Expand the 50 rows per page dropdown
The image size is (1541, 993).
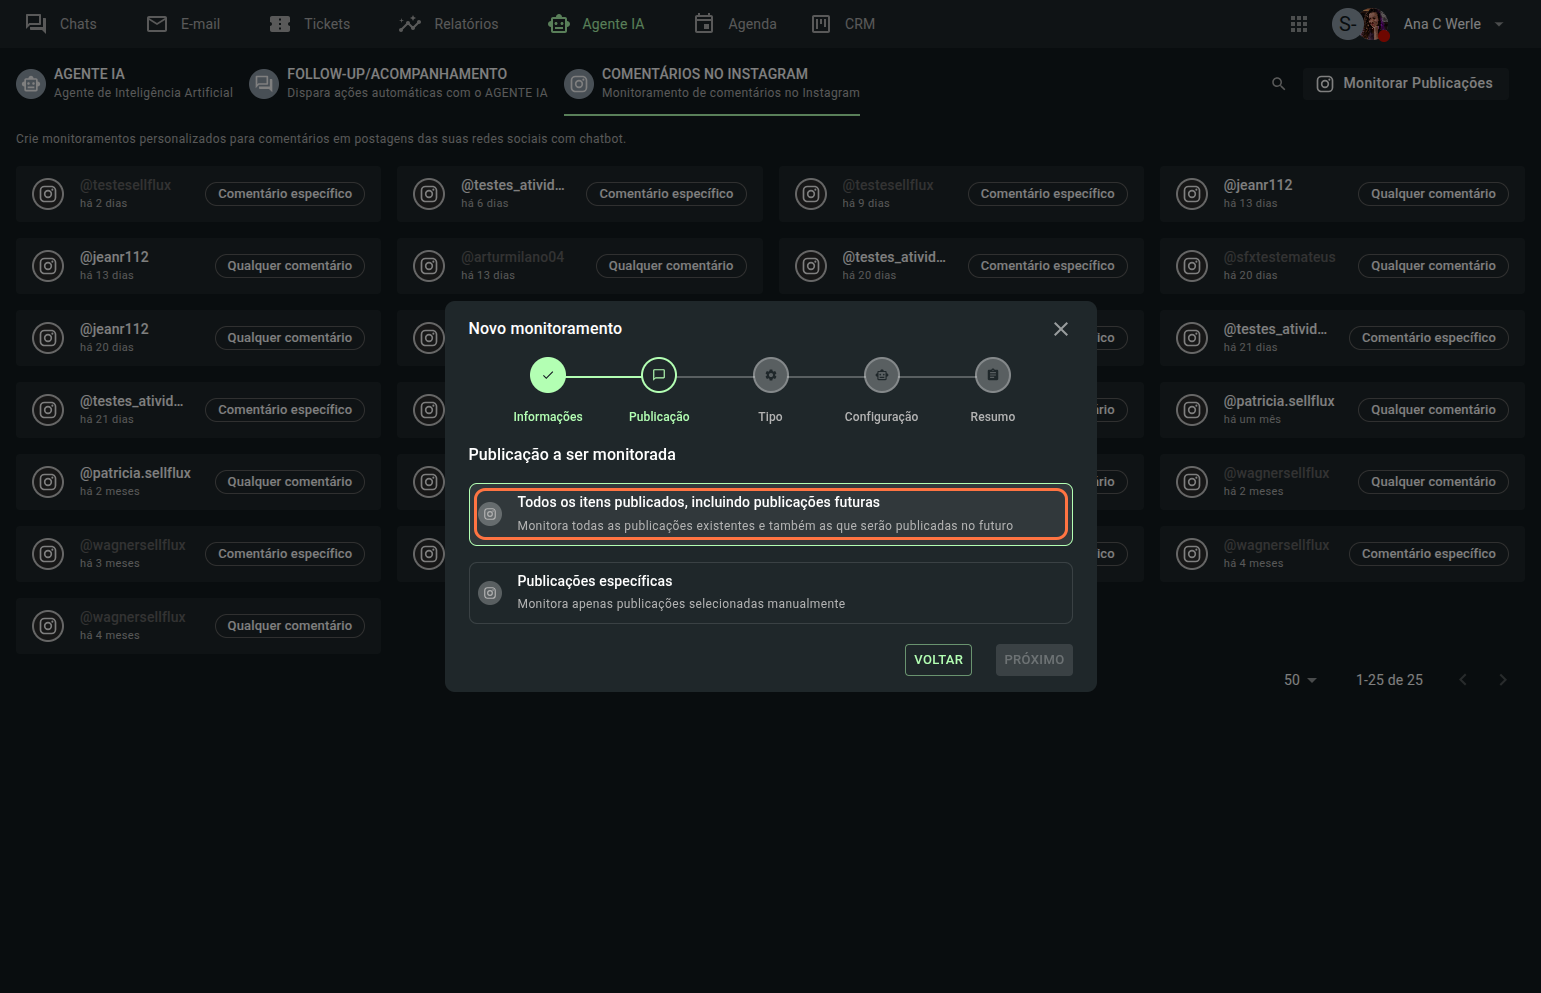pyautogui.click(x=1300, y=680)
